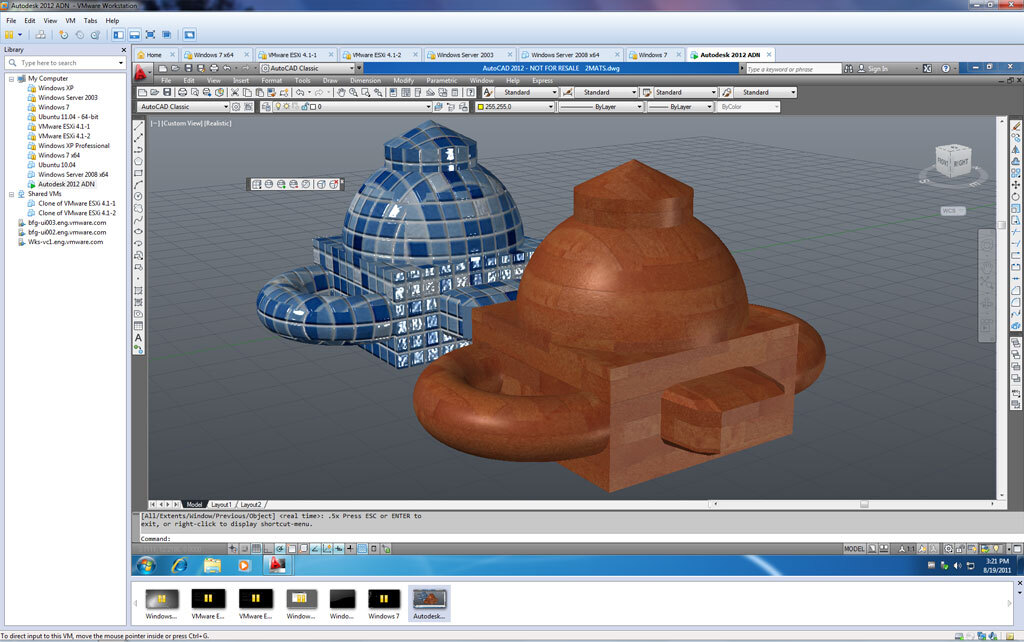Open the Plot dialog via printer icon
The width and height of the screenshot is (1024, 642).
click(x=180, y=92)
